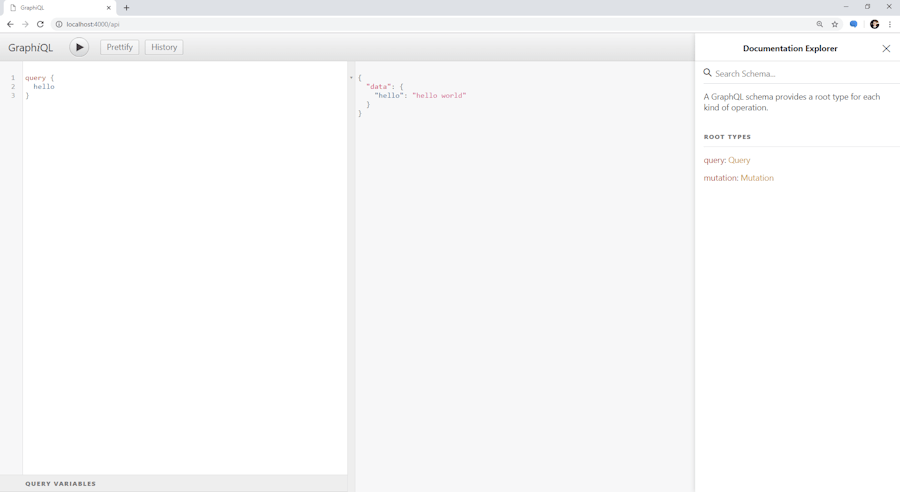Click the search magnifier icon in docs
900x492 pixels.
pos(708,73)
